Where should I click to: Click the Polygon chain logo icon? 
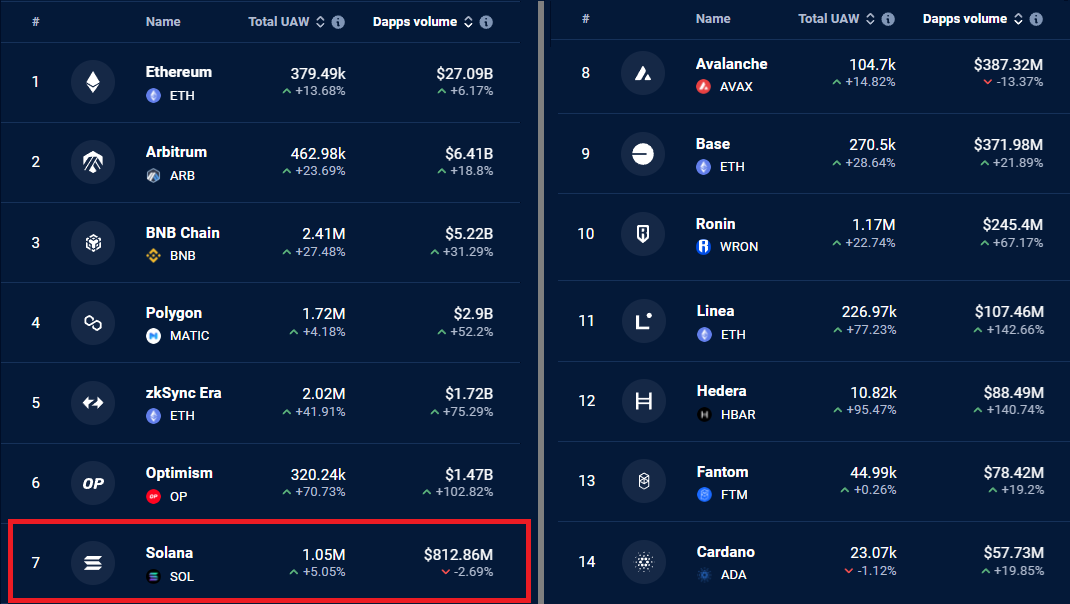(x=93, y=322)
